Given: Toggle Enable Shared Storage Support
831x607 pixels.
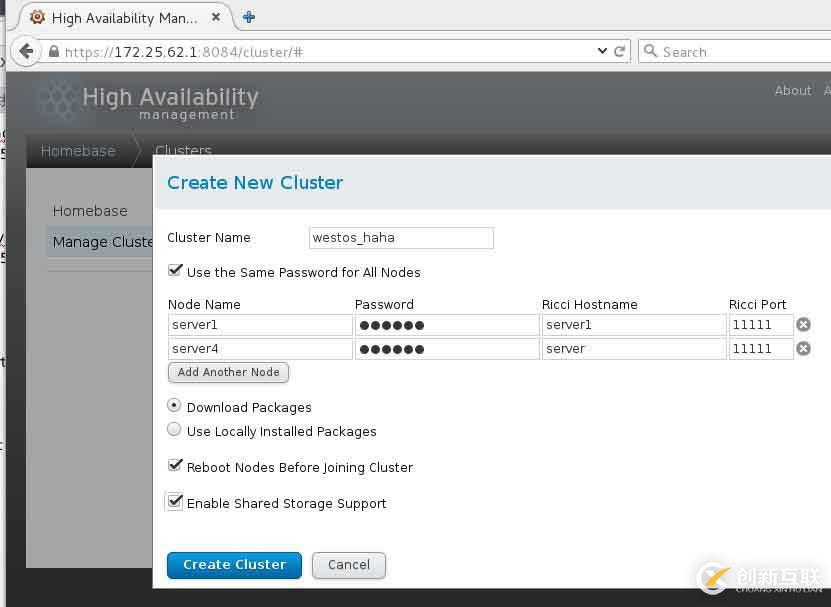Looking at the screenshot, I should click(x=175, y=502).
